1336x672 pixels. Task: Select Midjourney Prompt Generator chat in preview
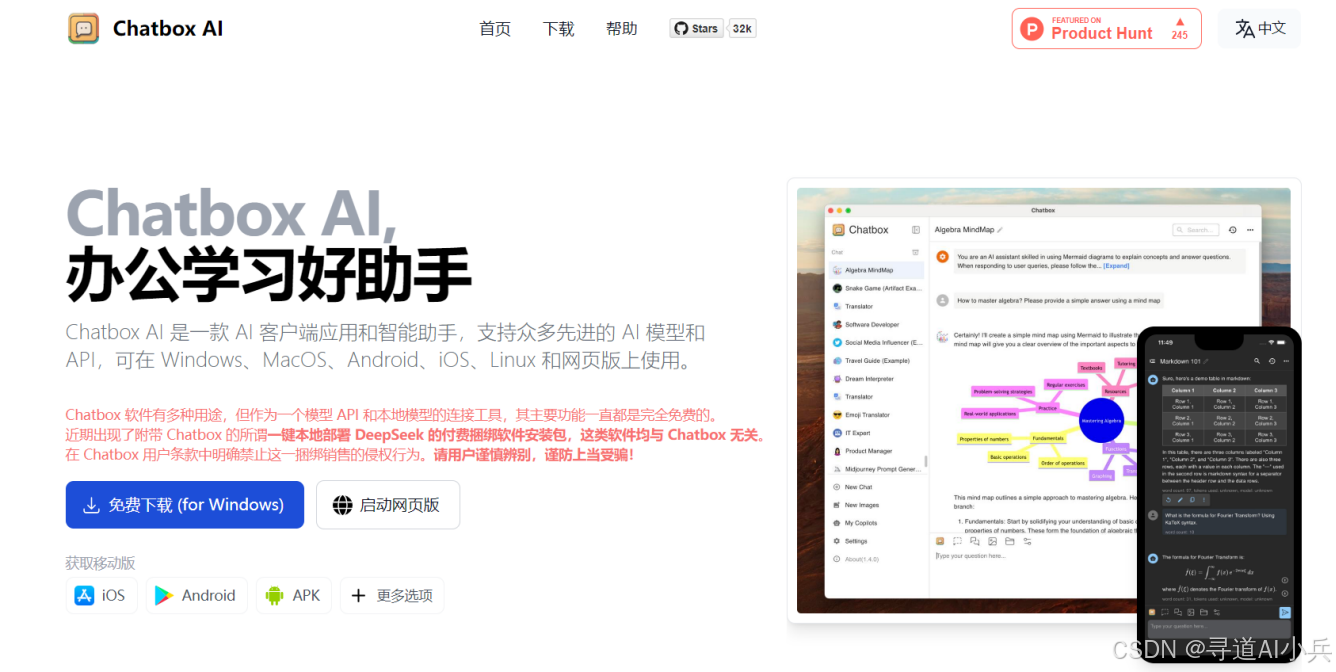877,469
